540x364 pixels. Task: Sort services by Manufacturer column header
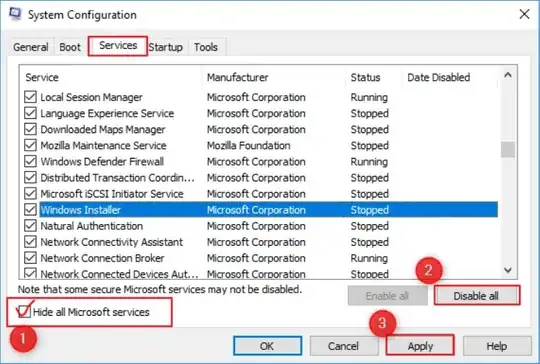(238, 77)
